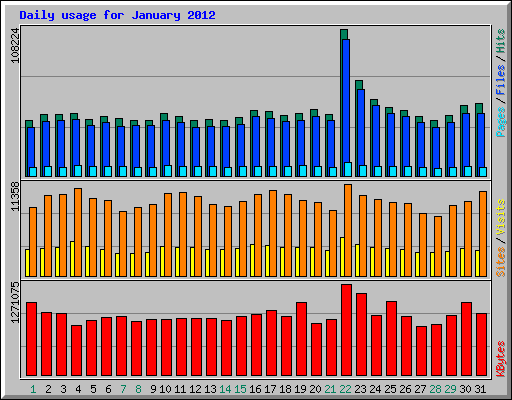
Task: Click day 31 on the date axis
Action: pos(480,389)
